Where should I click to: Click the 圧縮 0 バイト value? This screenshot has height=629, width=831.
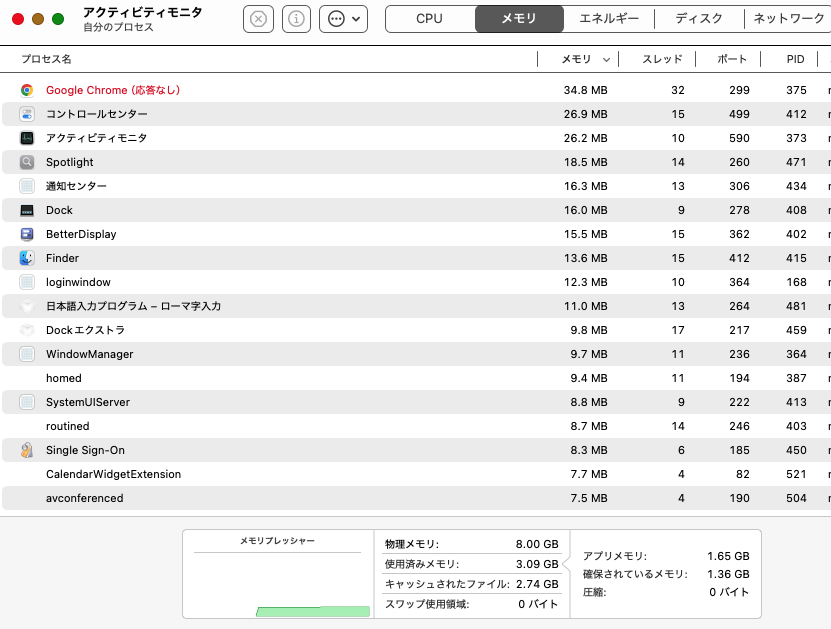click(729, 592)
